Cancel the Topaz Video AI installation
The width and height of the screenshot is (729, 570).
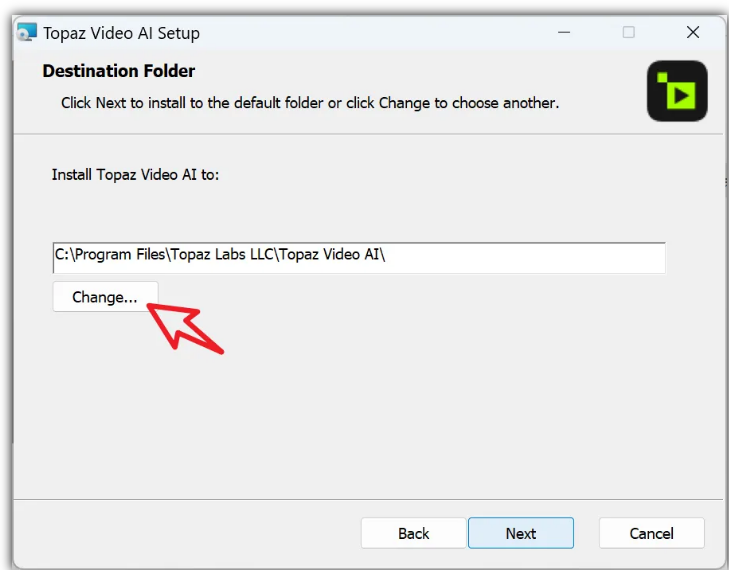click(x=651, y=533)
